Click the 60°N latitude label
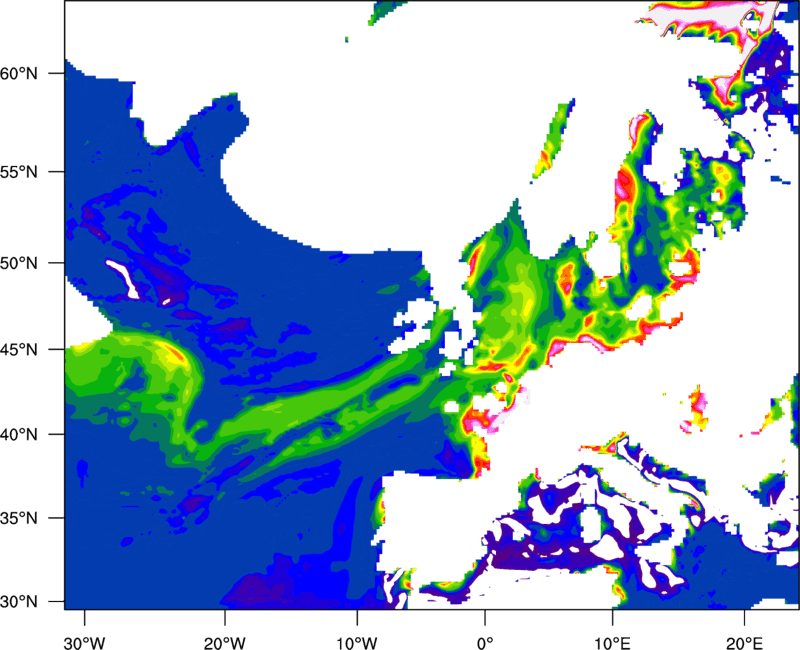The width and height of the screenshot is (800, 650). (x=19, y=73)
